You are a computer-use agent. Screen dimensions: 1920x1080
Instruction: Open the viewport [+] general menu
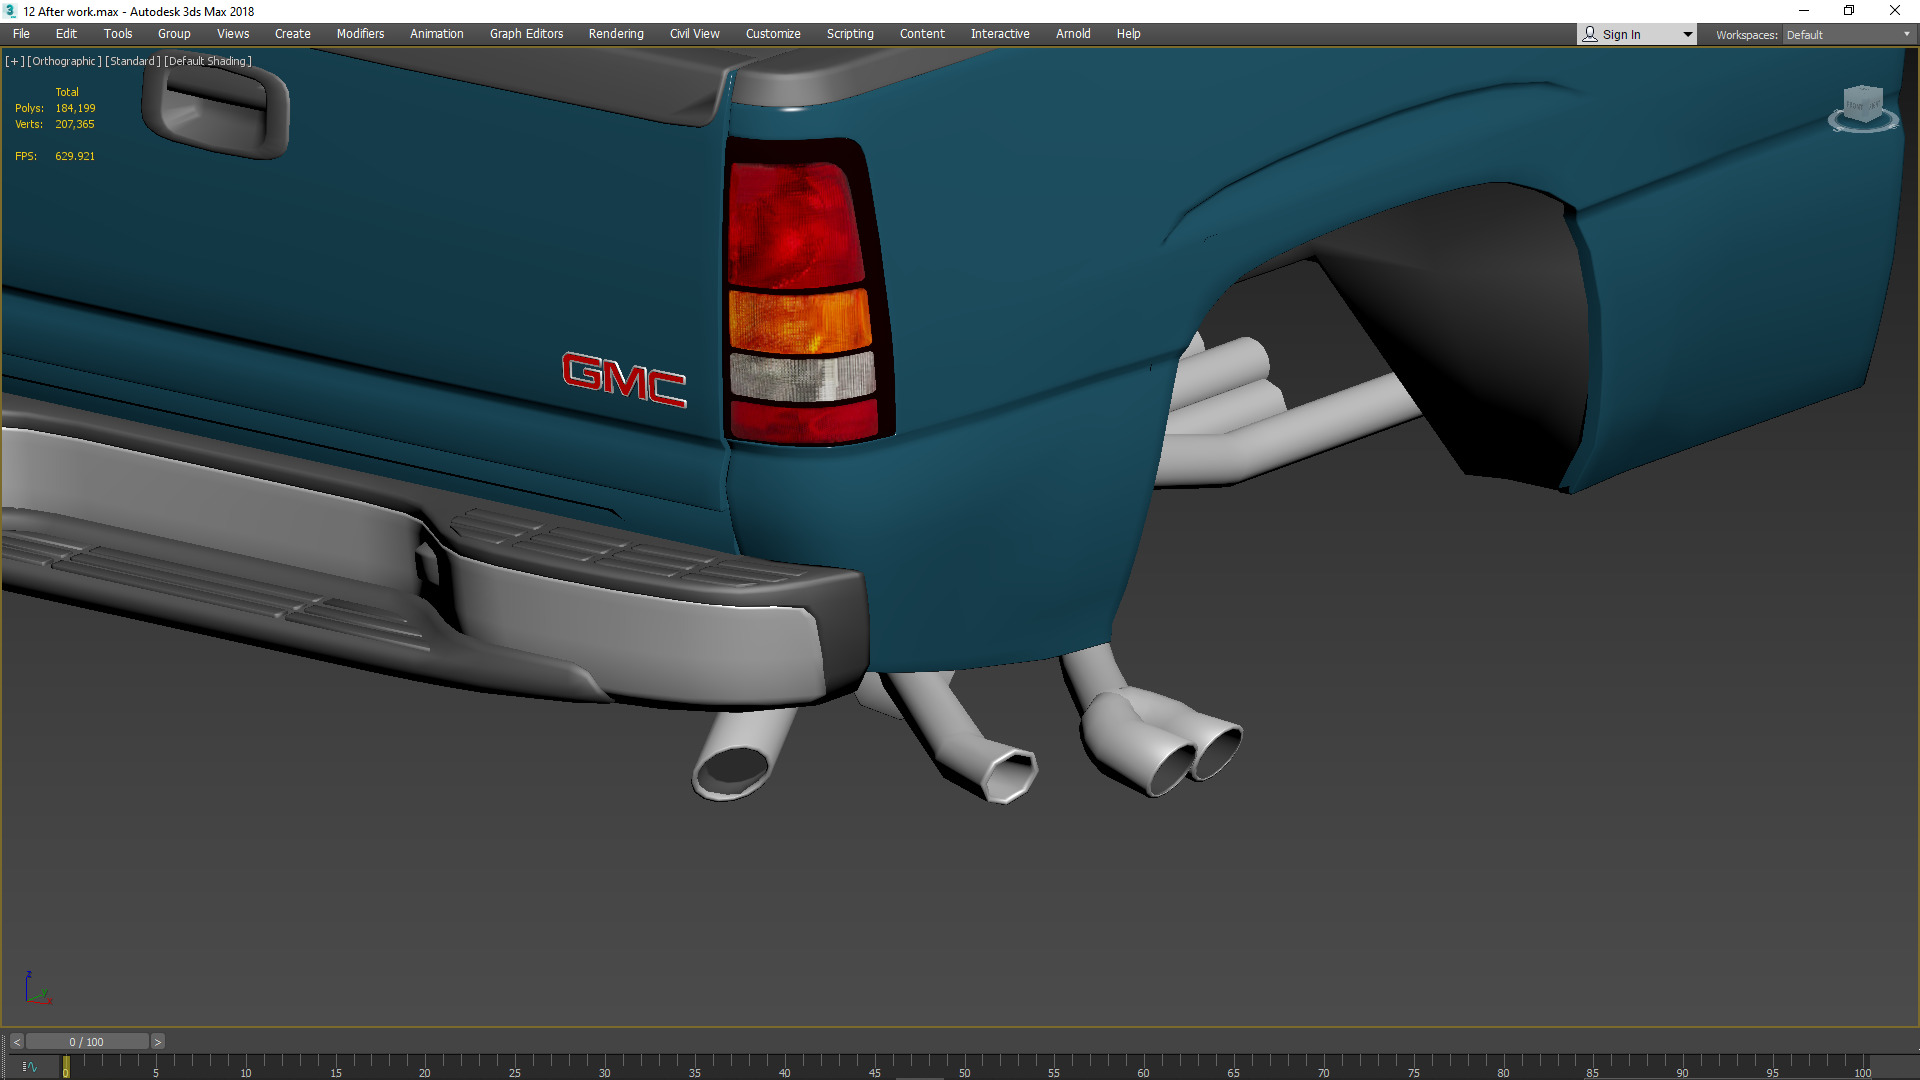pos(14,61)
